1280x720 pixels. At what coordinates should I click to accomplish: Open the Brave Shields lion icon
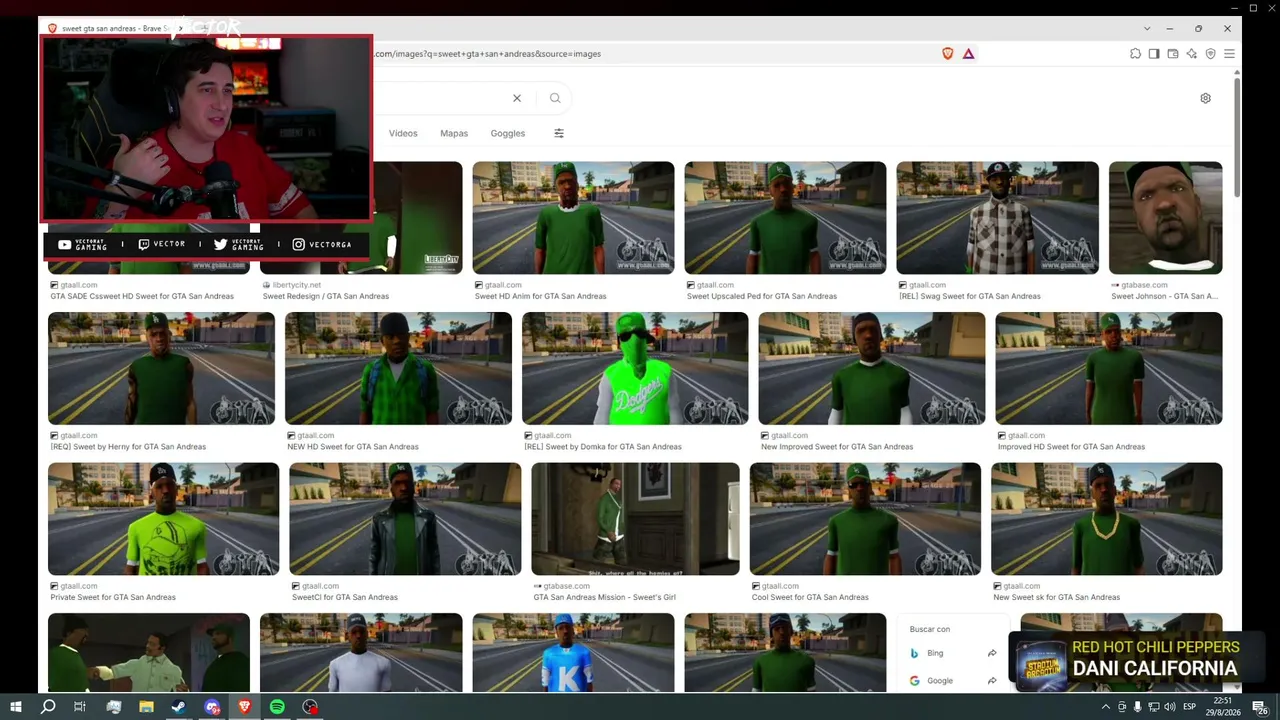click(x=948, y=54)
